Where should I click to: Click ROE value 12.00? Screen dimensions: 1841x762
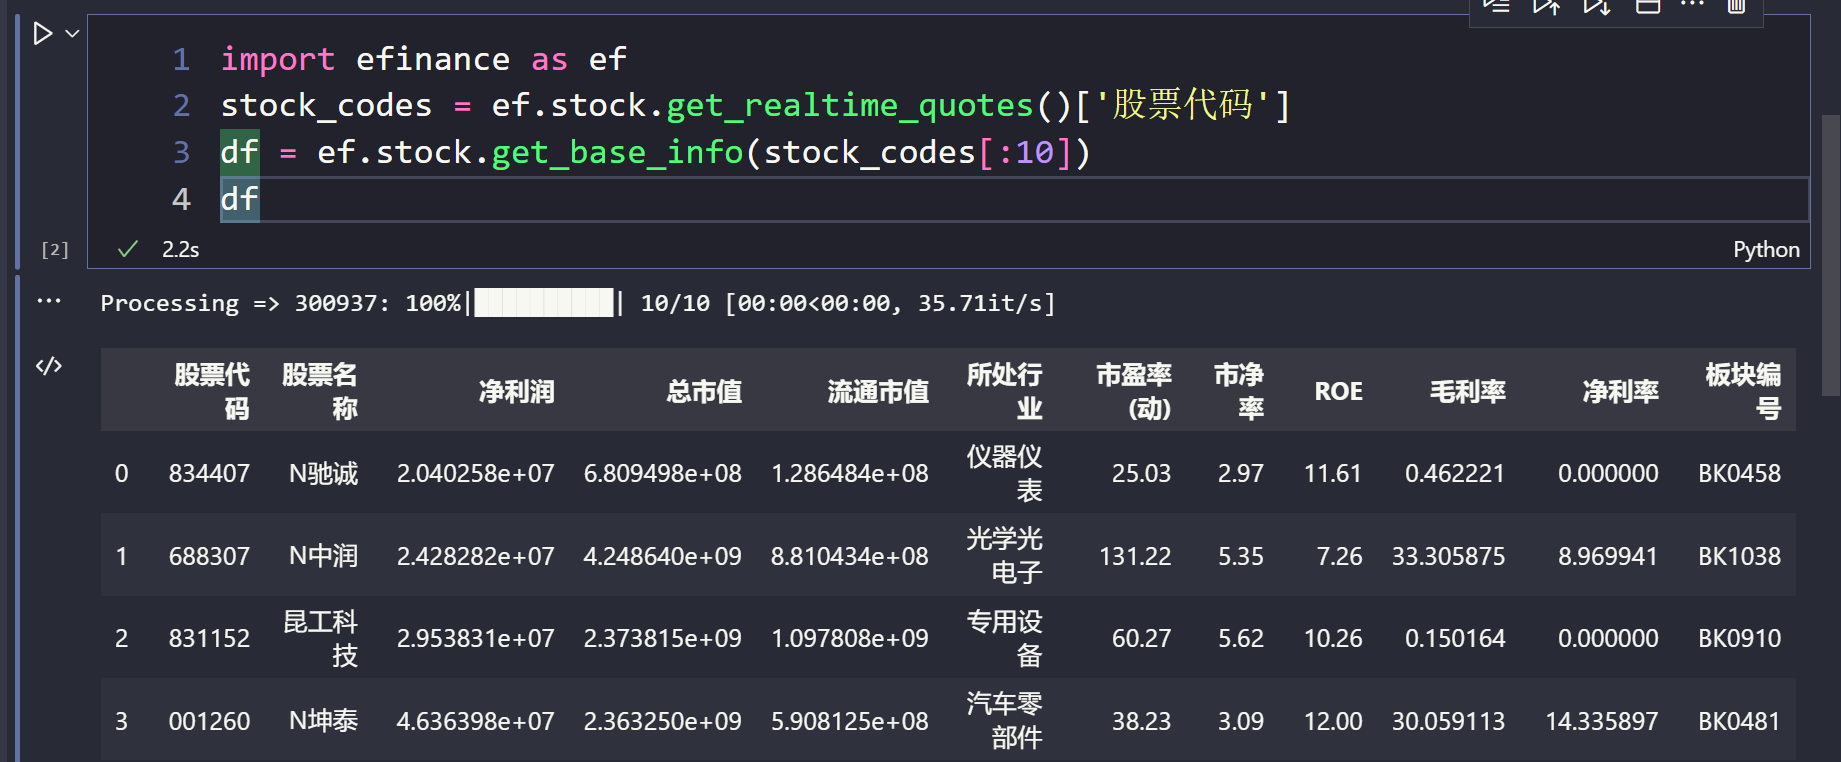pos(1333,721)
